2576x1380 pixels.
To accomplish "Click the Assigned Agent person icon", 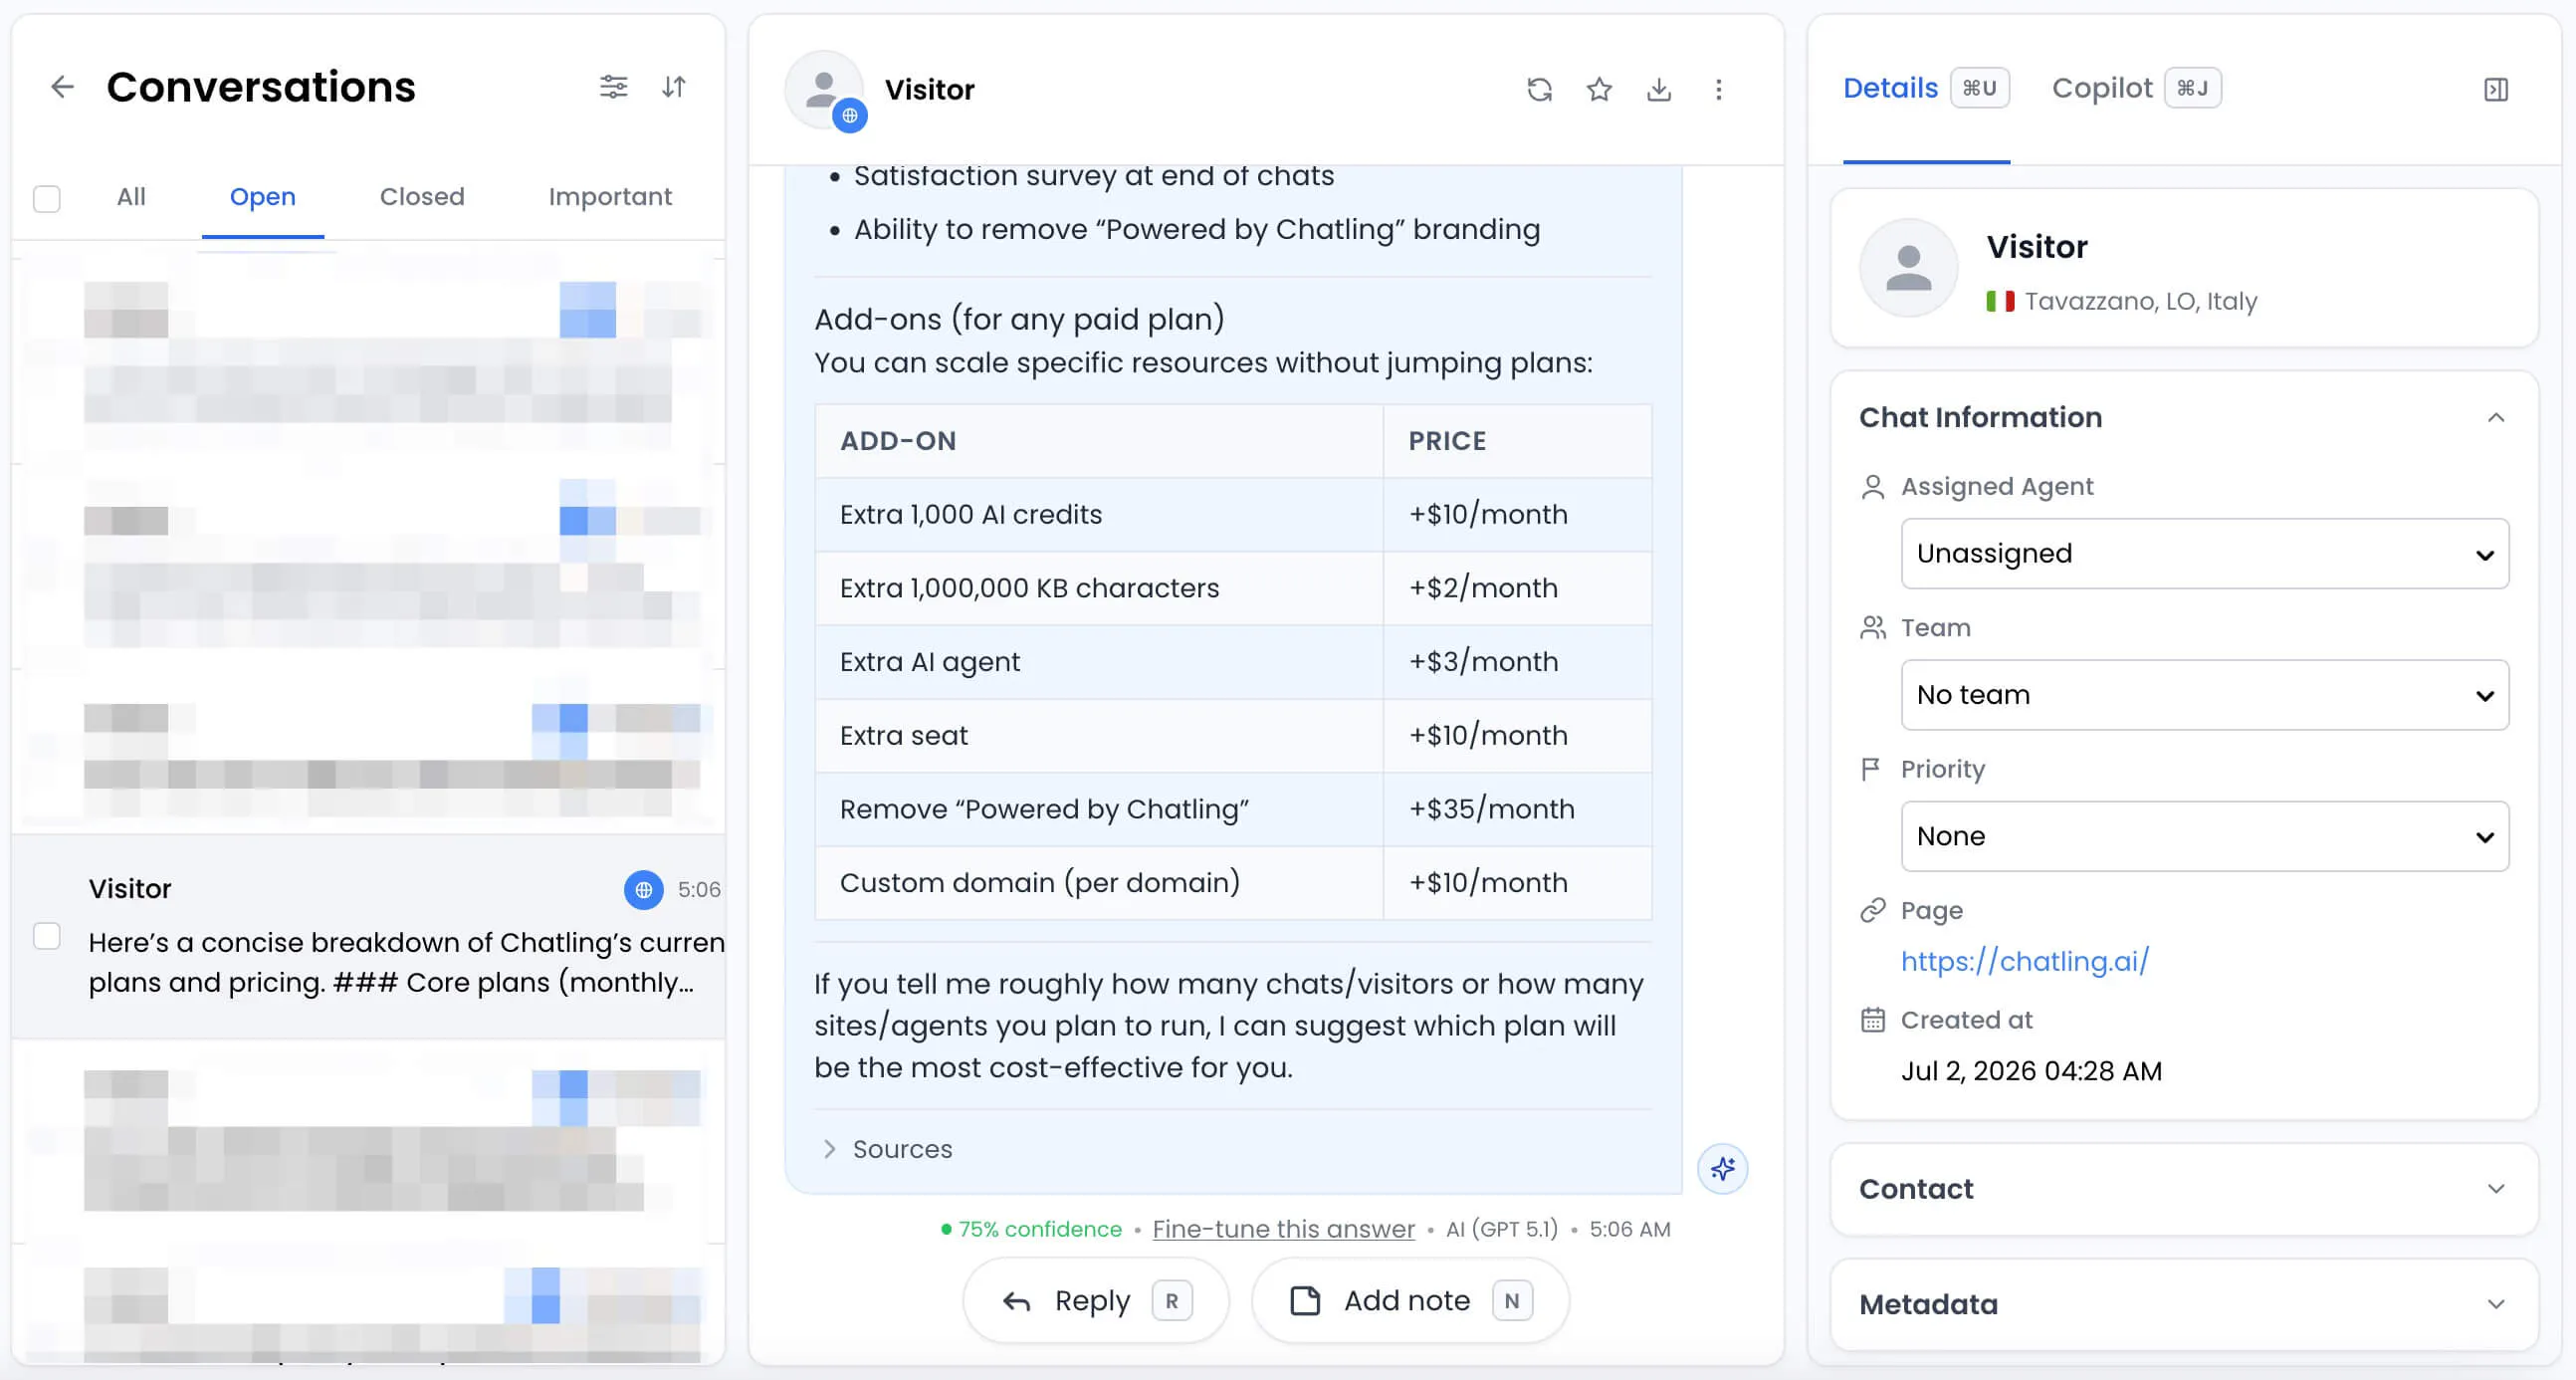I will [1872, 486].
